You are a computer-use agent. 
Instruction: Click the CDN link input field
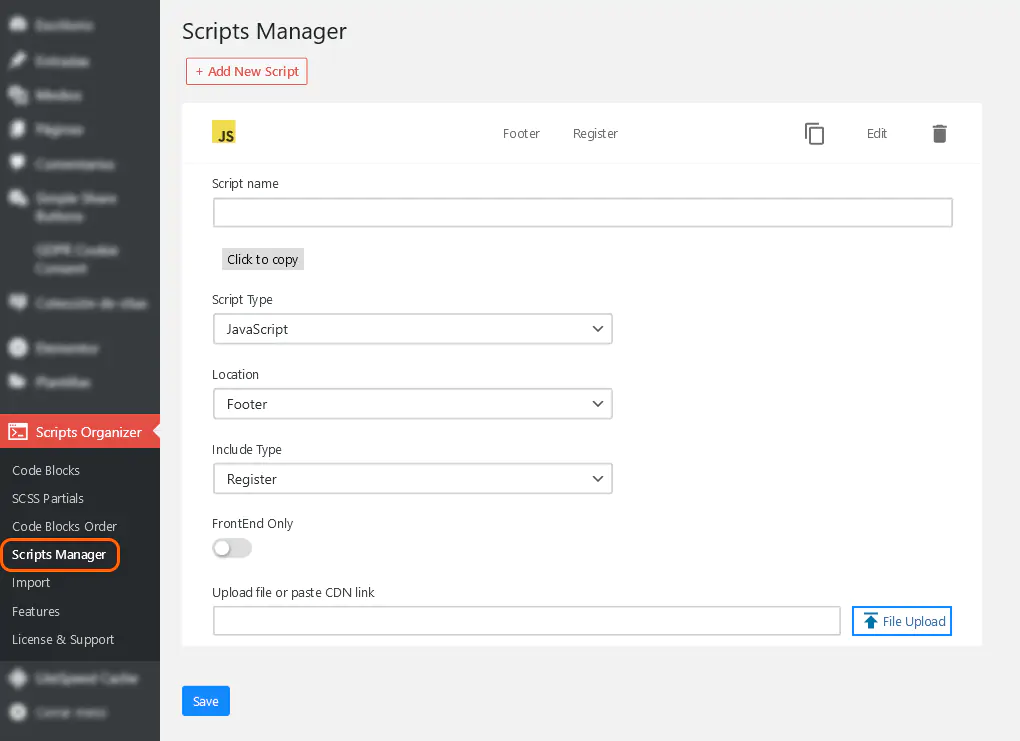tap(526, 621)
